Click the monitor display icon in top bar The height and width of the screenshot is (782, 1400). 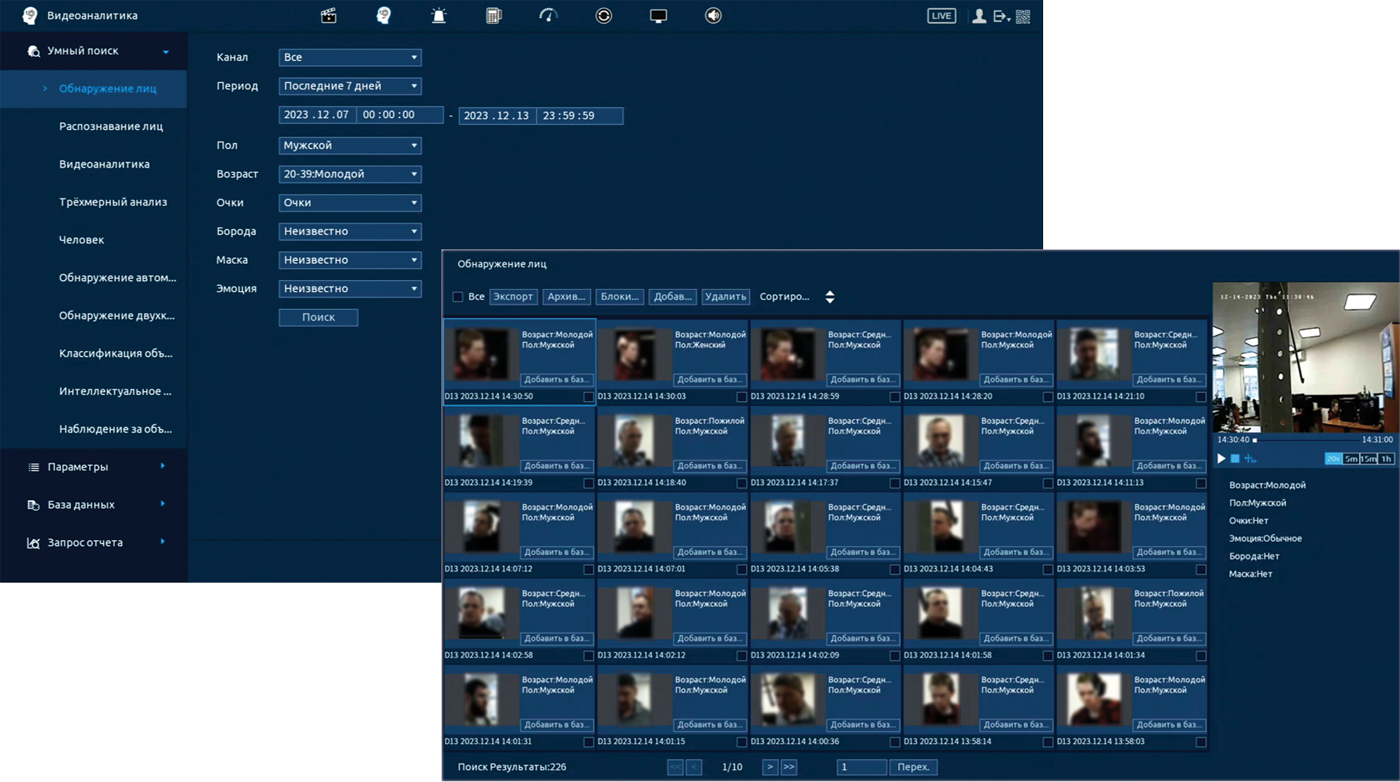click(x=658, y=16)
